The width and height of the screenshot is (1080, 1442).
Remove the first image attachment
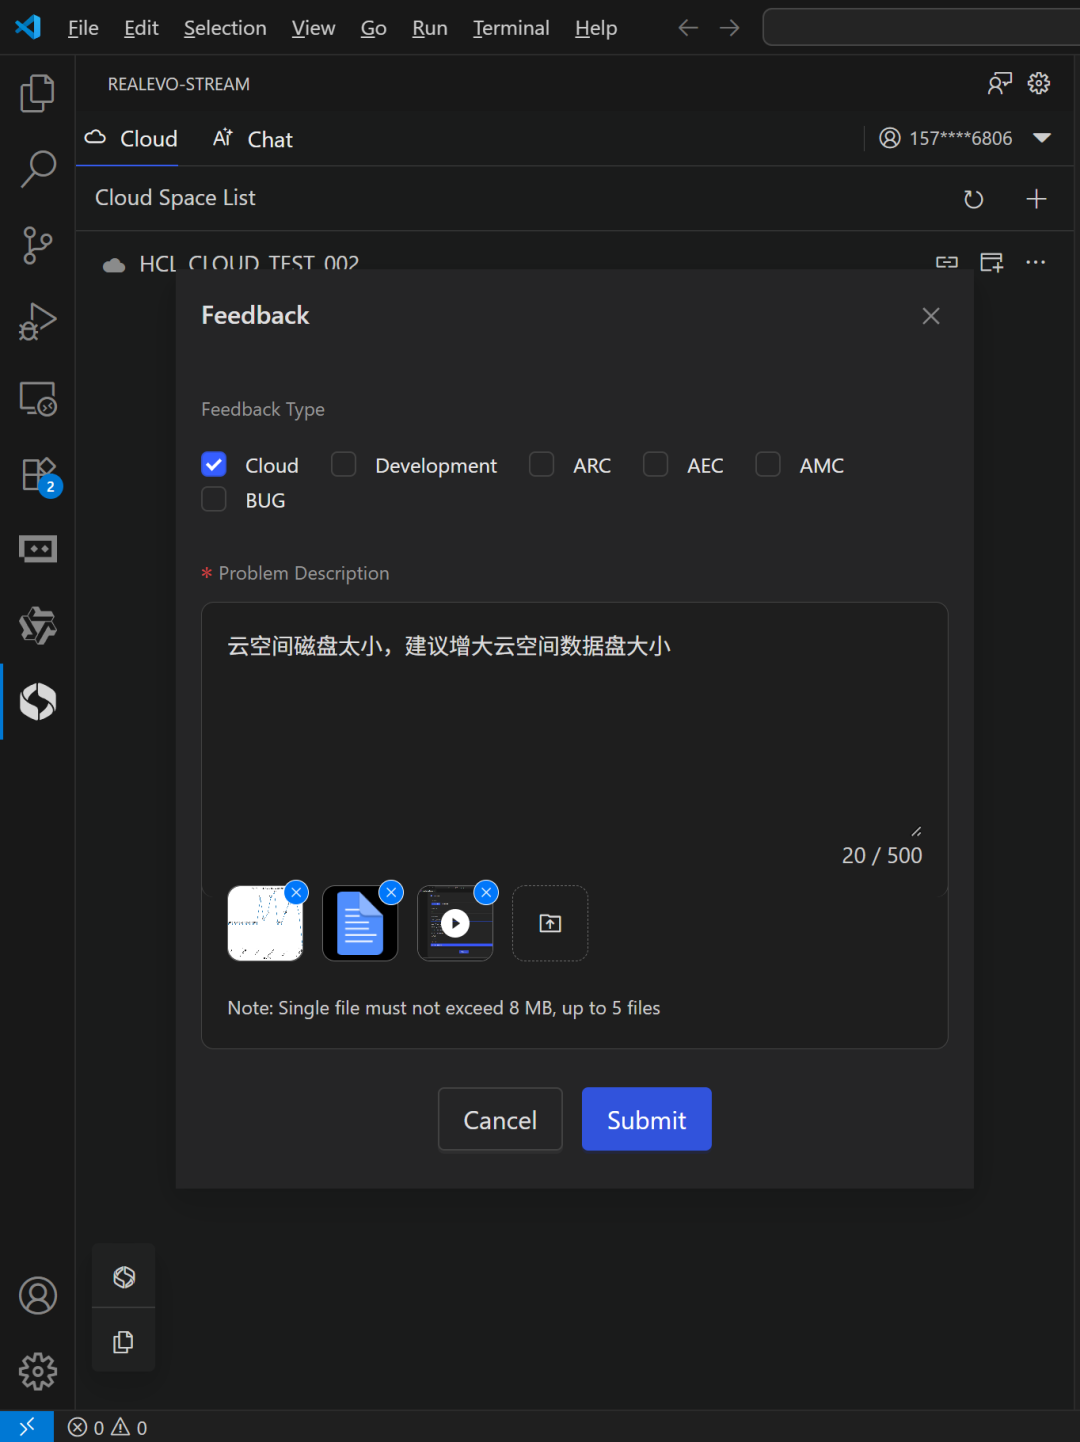[296, 892]
